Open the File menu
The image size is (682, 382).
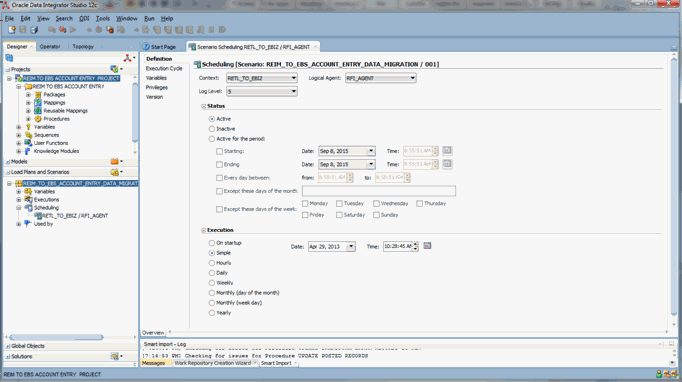9,19
